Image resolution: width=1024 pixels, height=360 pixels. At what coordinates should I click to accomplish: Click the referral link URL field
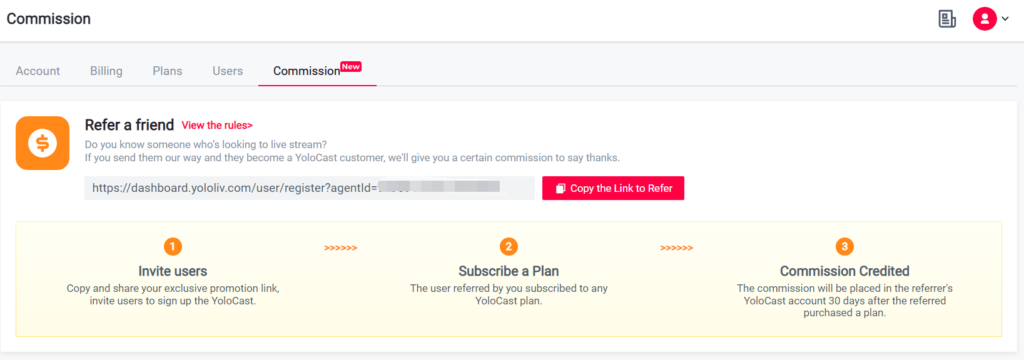(310, 188)
